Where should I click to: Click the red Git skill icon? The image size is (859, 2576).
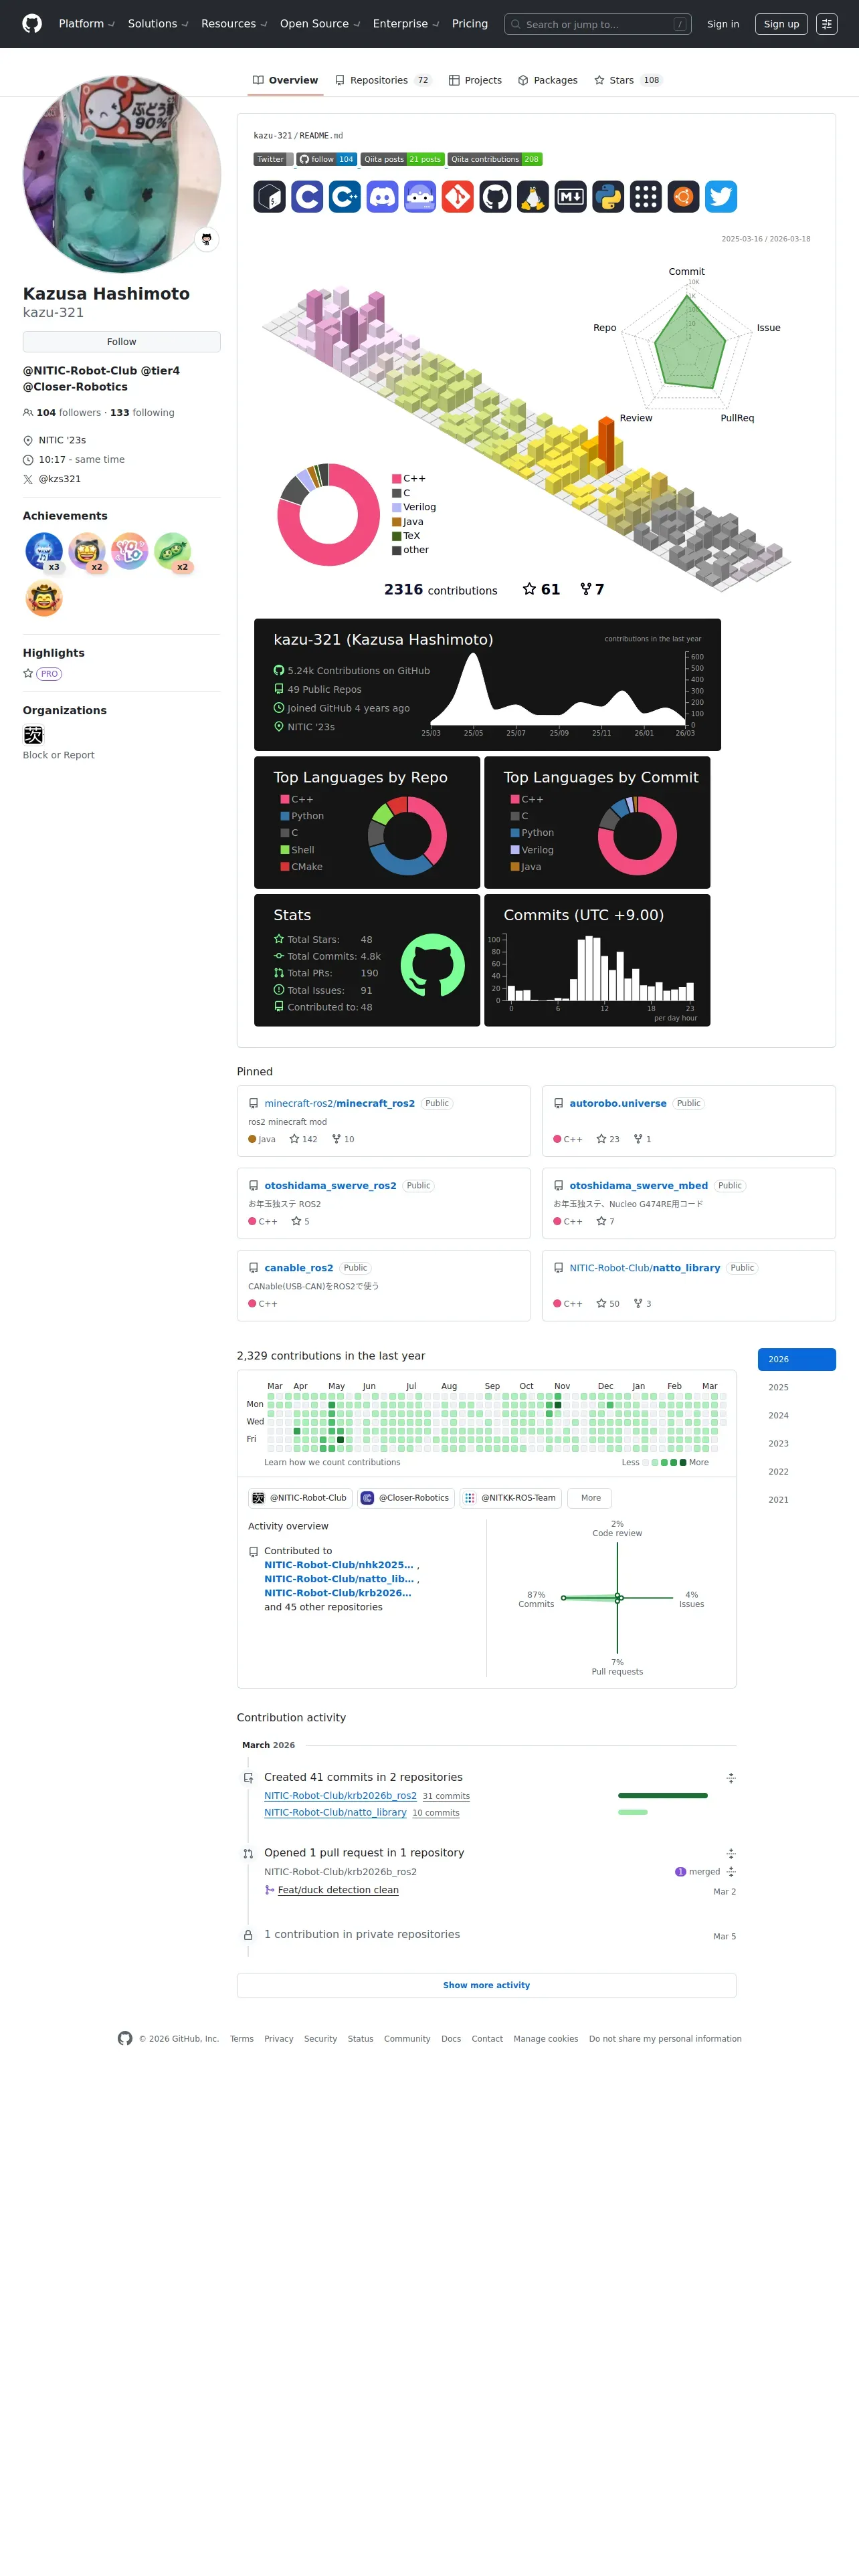[x=458, y=197]
